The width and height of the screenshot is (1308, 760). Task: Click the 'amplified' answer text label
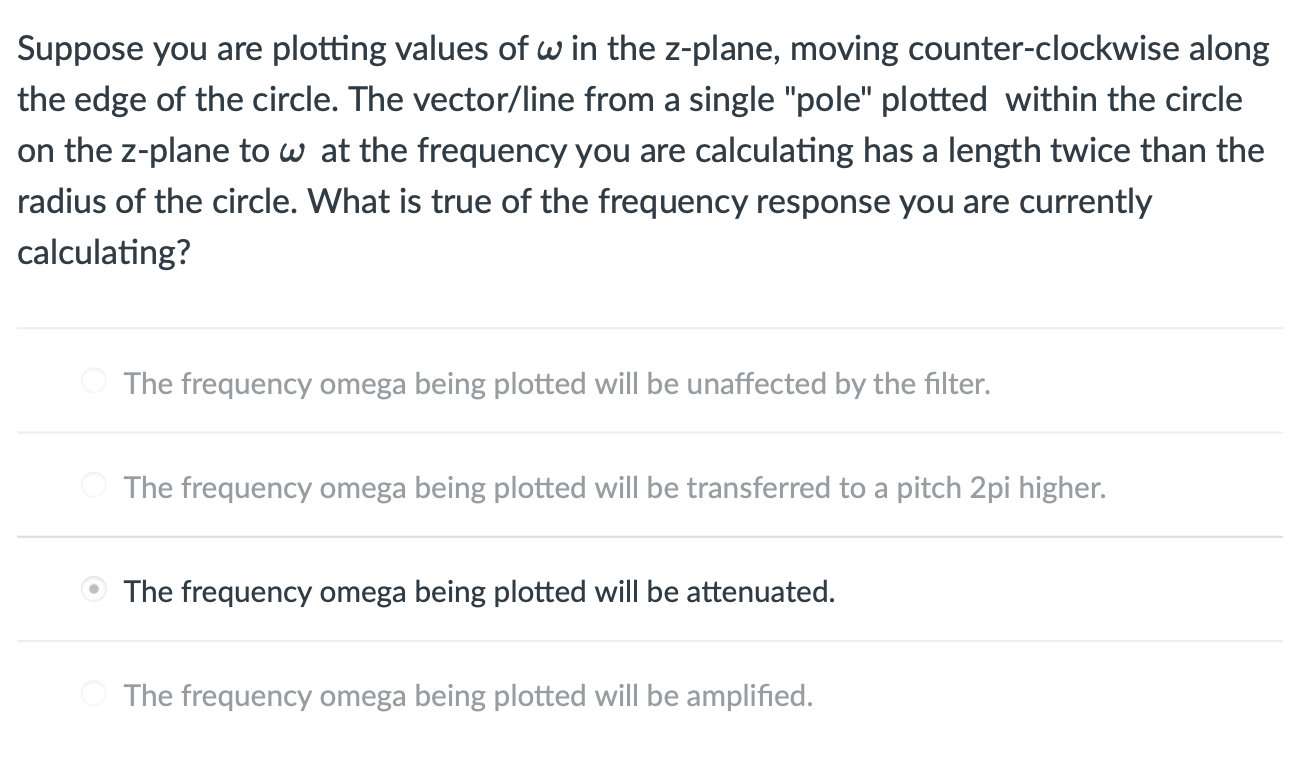[x=468, y=695]
